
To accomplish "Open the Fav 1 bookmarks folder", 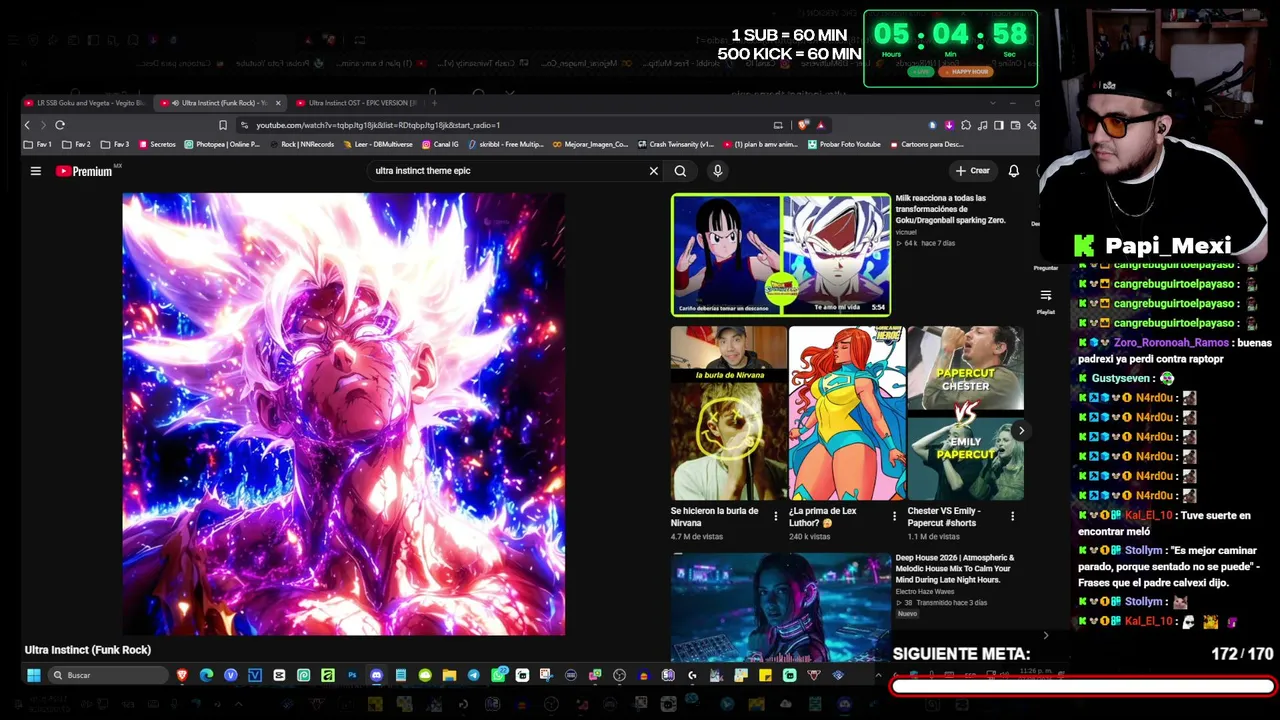I will (x=38, y=144).
